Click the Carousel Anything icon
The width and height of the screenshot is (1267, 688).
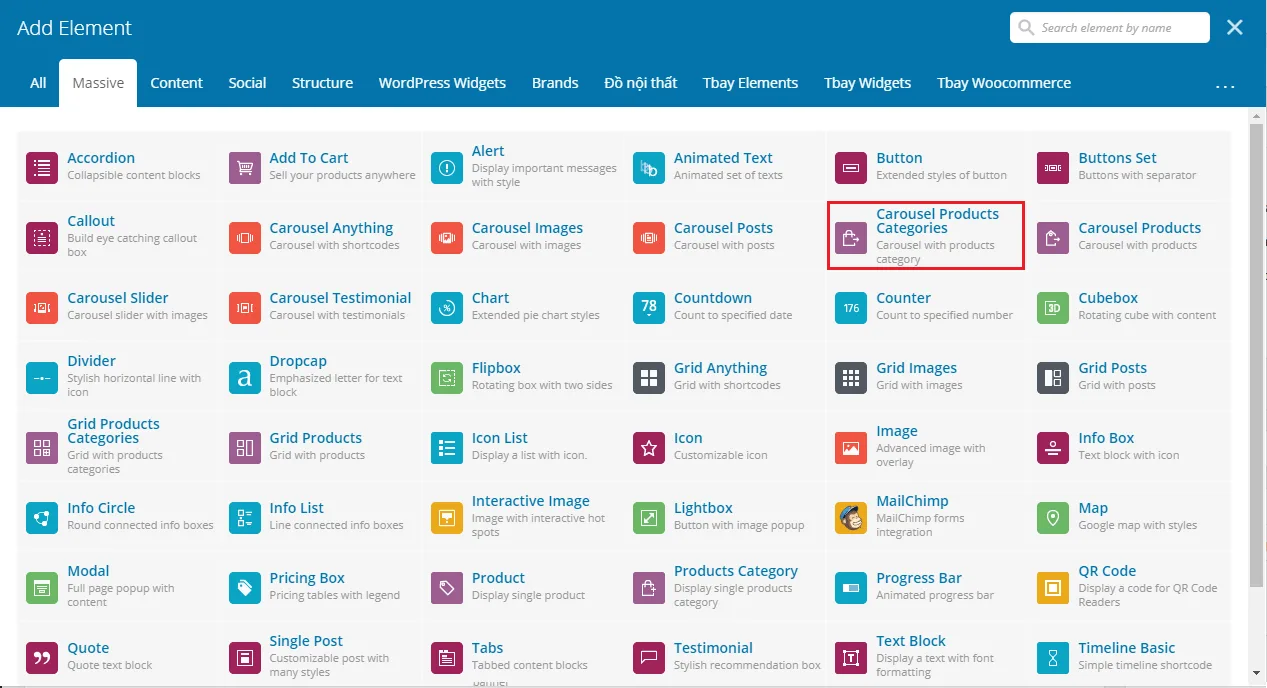pos(244,238)
